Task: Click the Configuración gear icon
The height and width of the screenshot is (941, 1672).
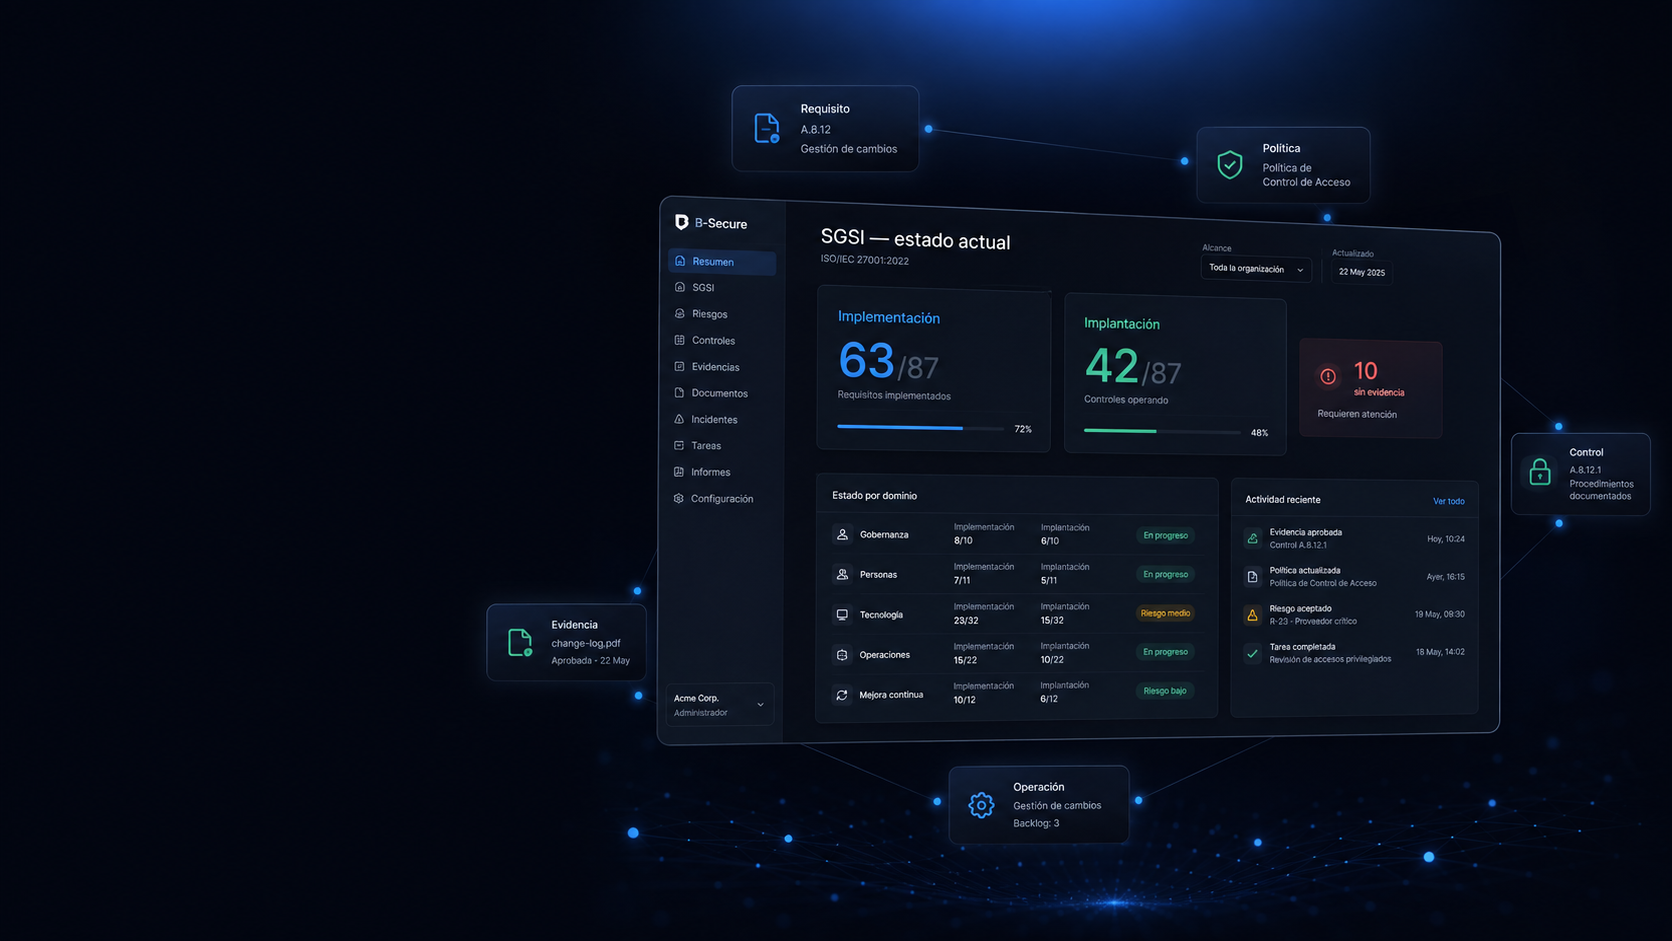Action: 679,498
